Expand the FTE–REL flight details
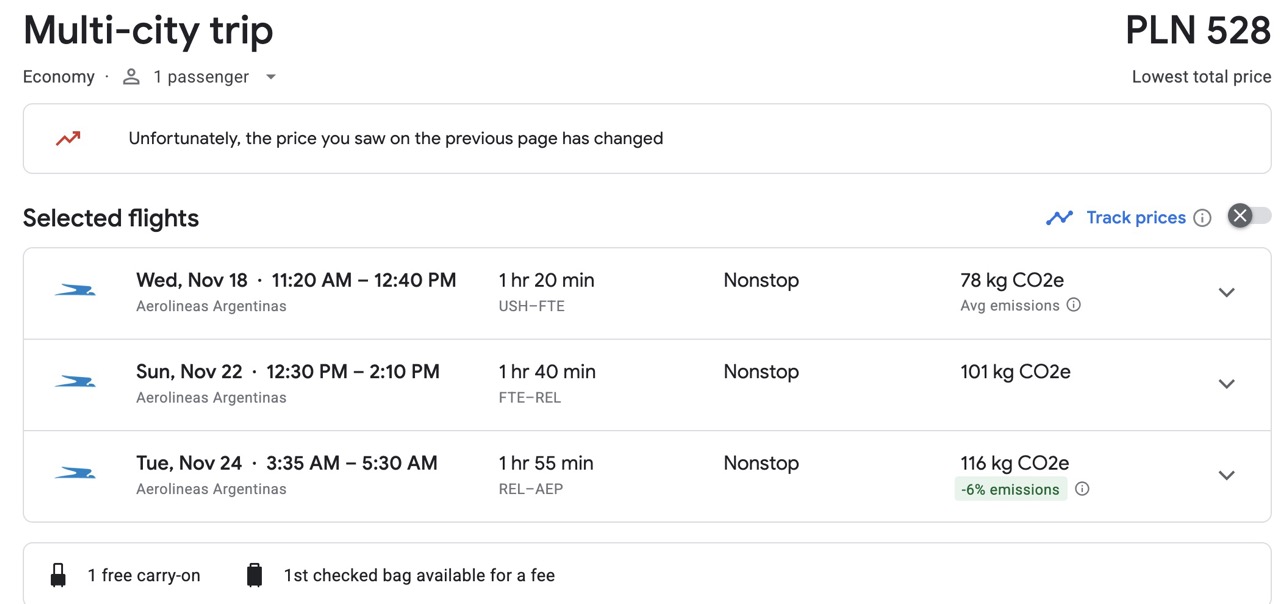 pyautogui.click(x=1227, y=384)
